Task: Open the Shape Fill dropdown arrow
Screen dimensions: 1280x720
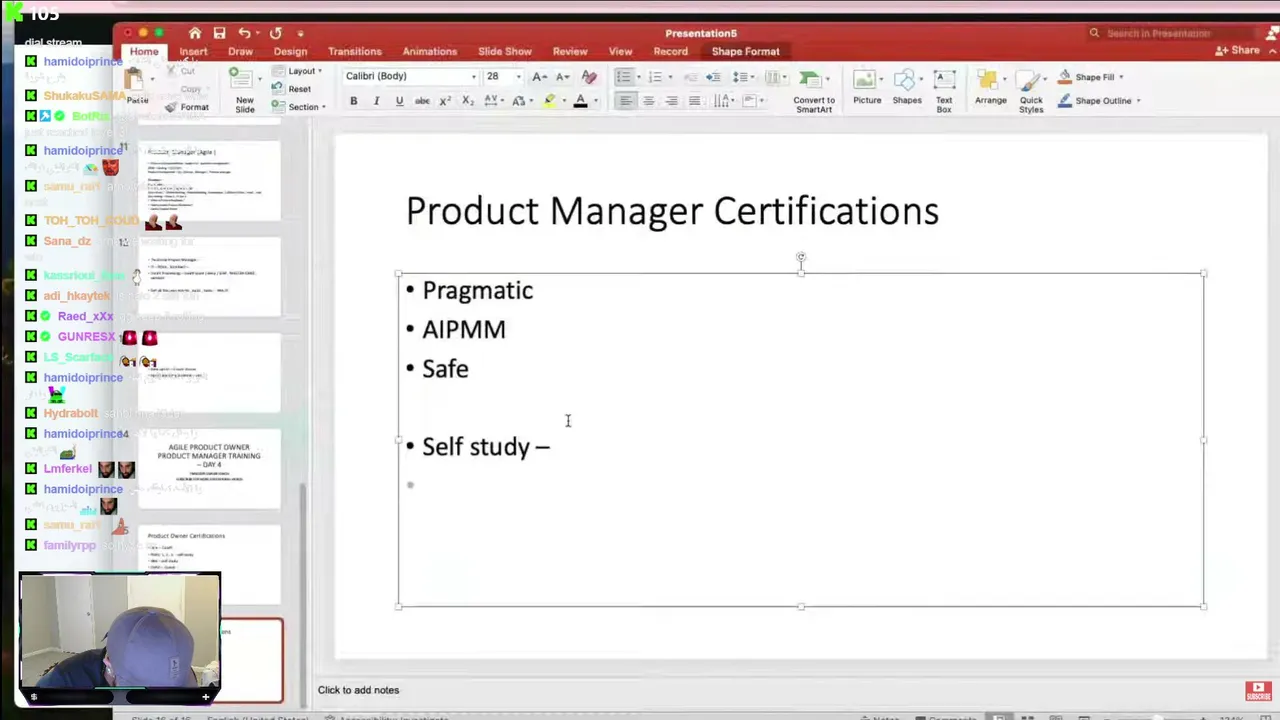Action: pos(1121,77)
